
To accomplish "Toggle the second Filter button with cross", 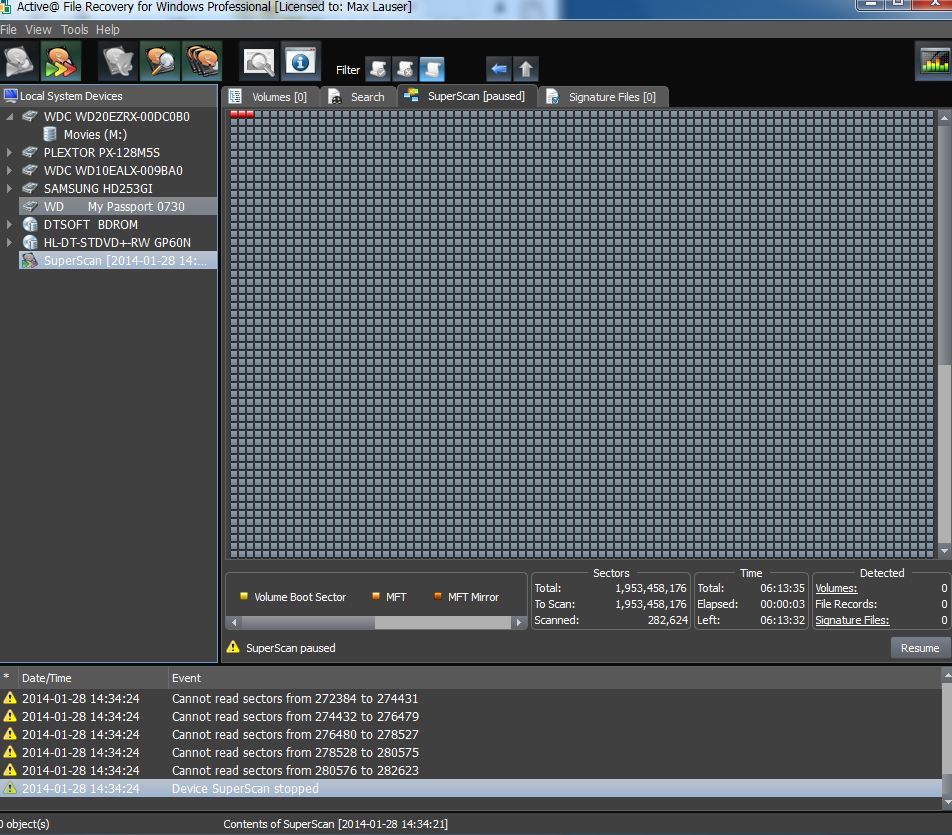I will tap(405, 69).
